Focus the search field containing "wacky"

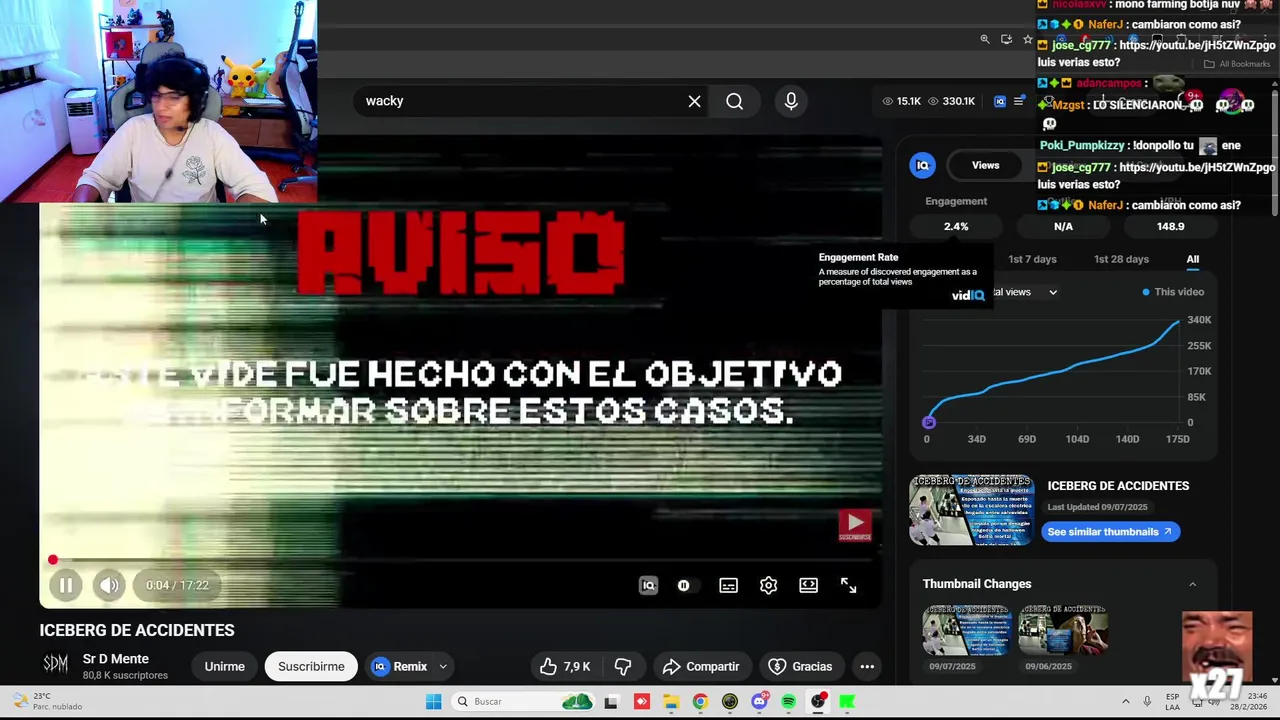pos(520,101)
